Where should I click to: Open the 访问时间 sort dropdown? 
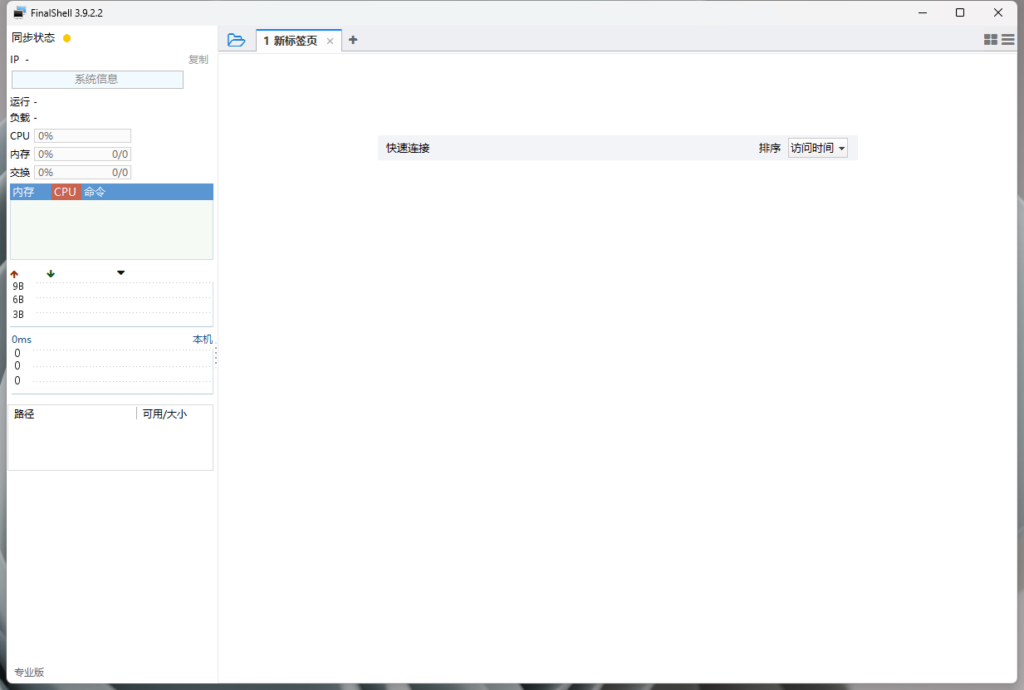818,147
